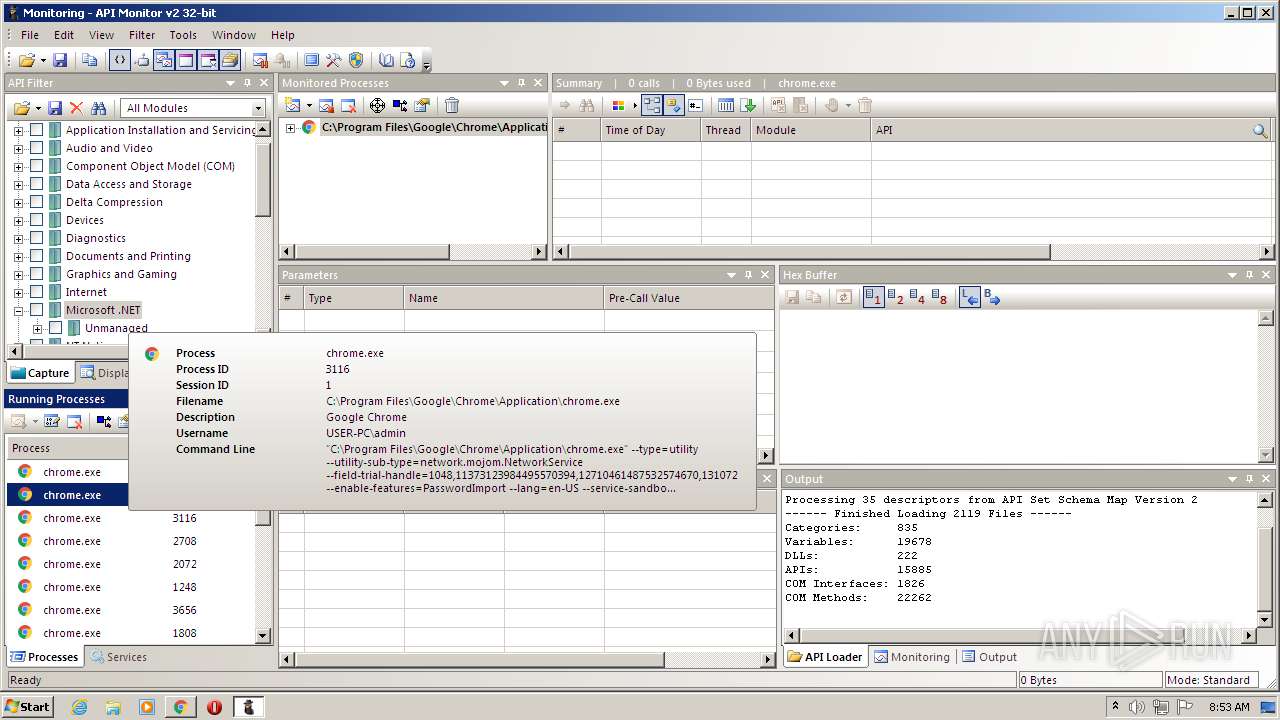Click the Windows Media Player taskbar icon

pyautogui.click(x=147, y=707)
